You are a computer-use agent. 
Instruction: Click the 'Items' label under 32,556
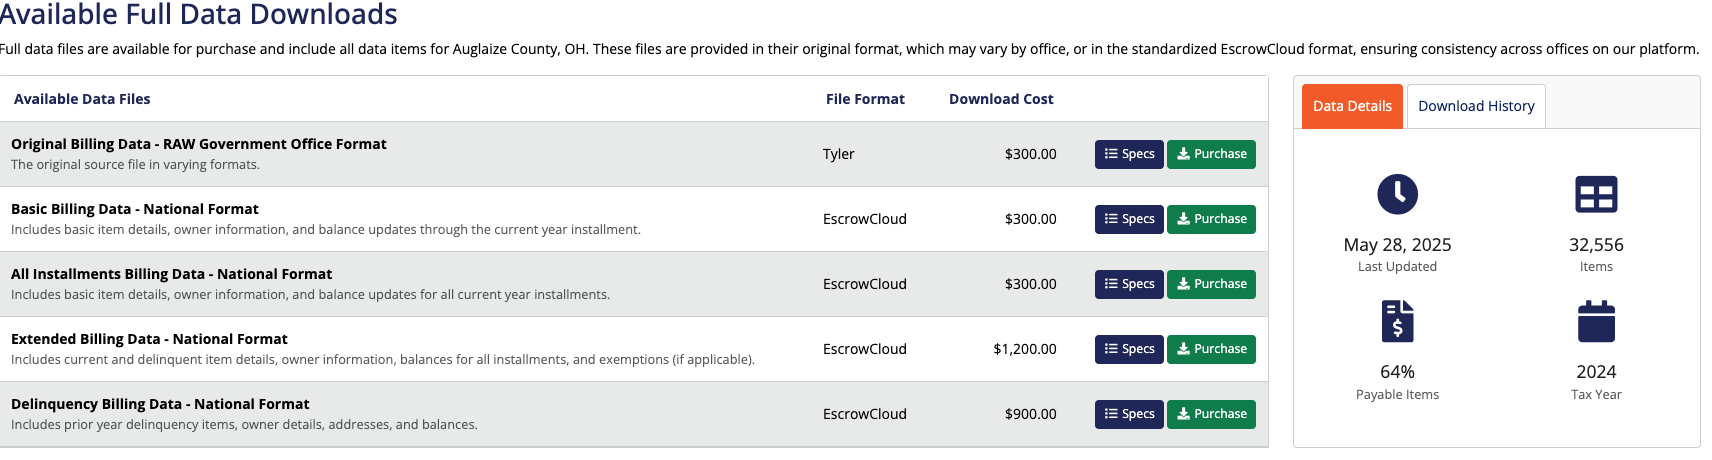(1596, 267)
